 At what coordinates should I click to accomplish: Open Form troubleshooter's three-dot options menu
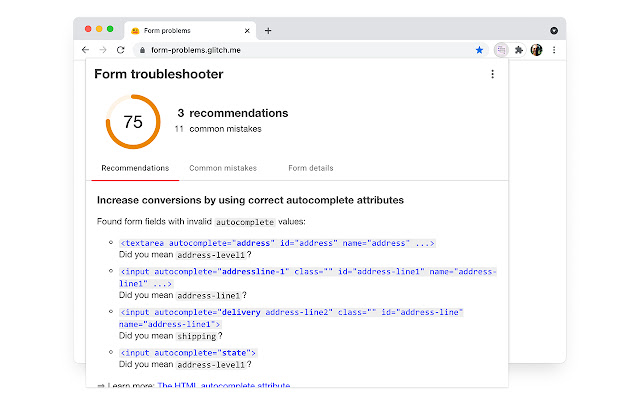pyautogui.click(x=492, y=74)
